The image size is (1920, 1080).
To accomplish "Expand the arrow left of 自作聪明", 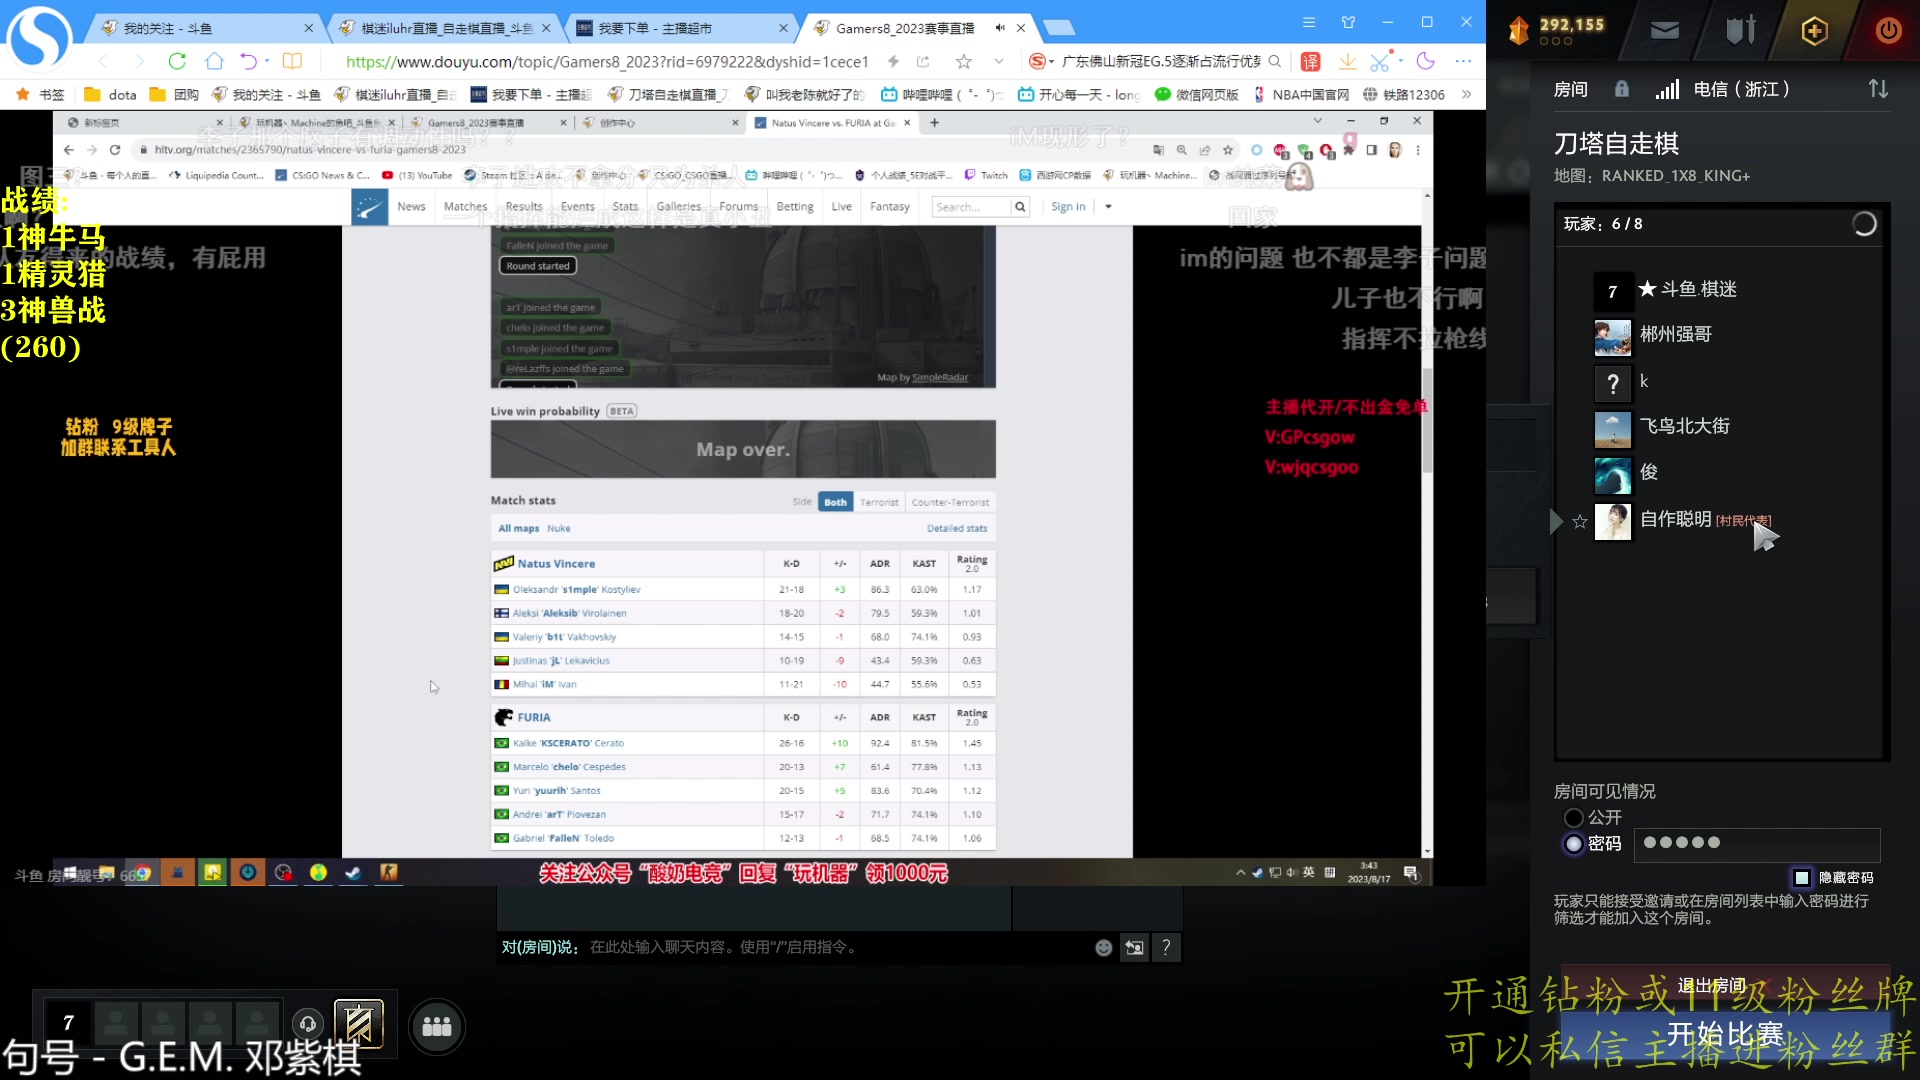I will pyautogui.click(x=1555, y=521).
